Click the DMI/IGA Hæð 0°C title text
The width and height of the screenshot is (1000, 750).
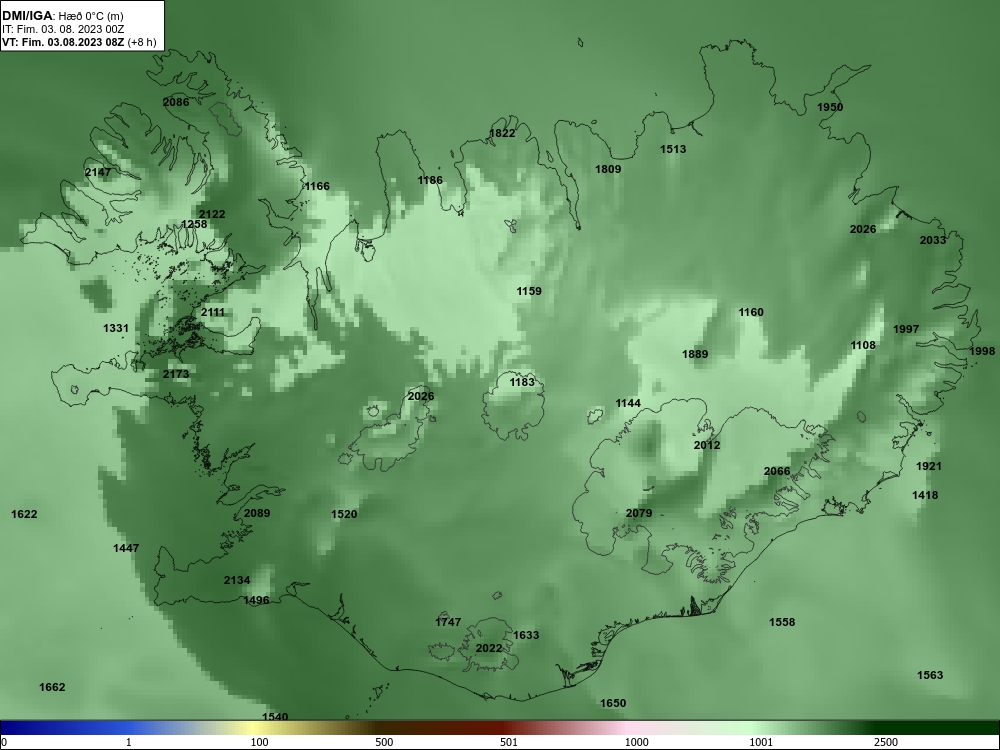pos(62,16)
